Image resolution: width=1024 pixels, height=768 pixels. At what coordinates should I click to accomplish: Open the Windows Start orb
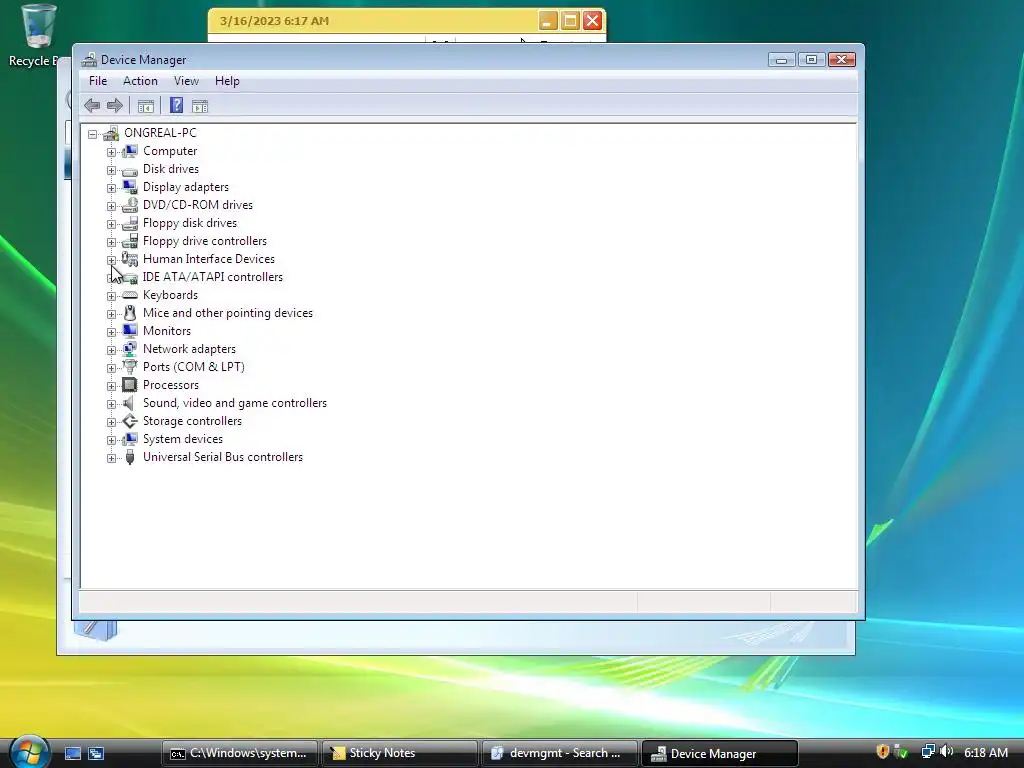point(29,752)
